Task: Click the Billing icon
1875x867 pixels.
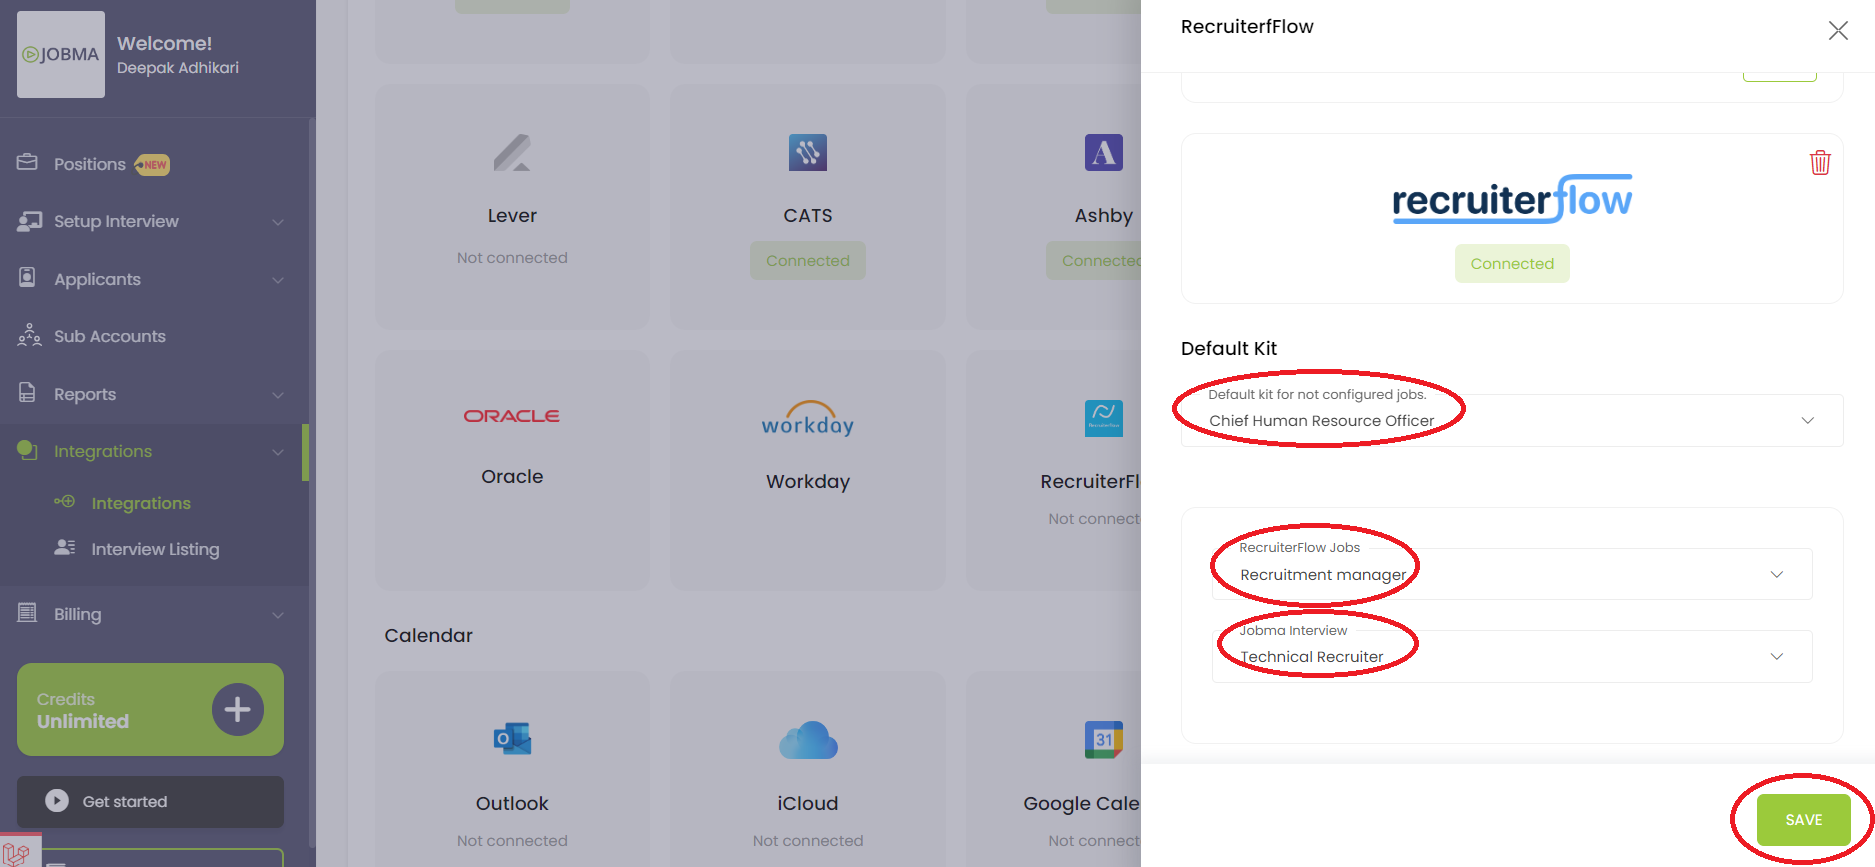Action: pos(28,612)
